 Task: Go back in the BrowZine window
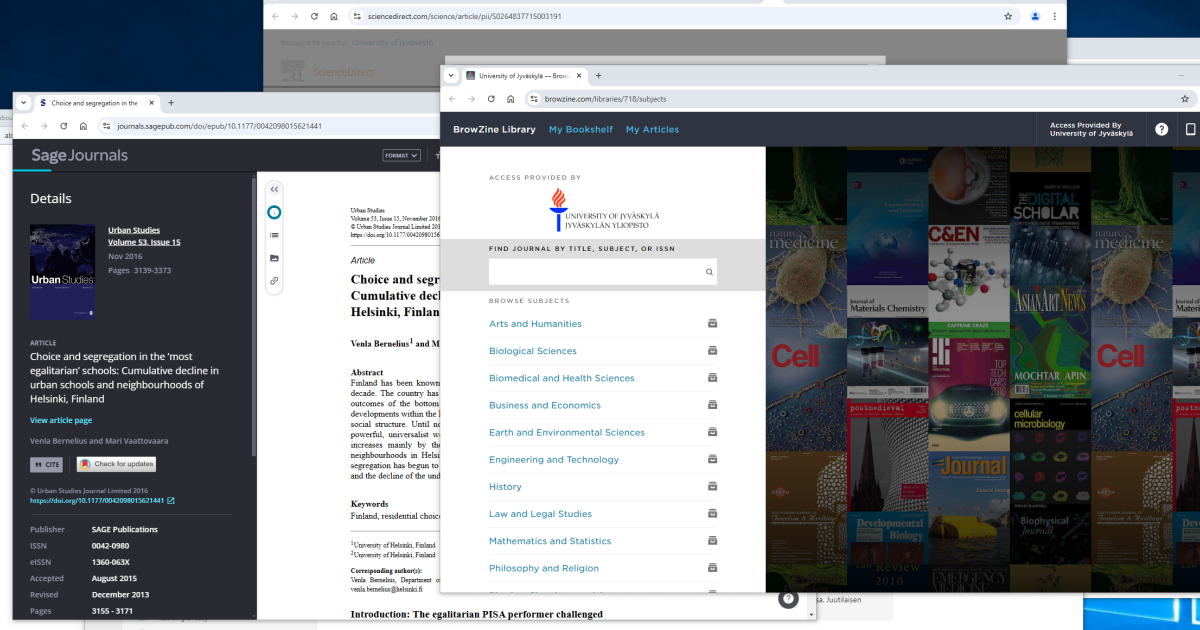(452, 99)
